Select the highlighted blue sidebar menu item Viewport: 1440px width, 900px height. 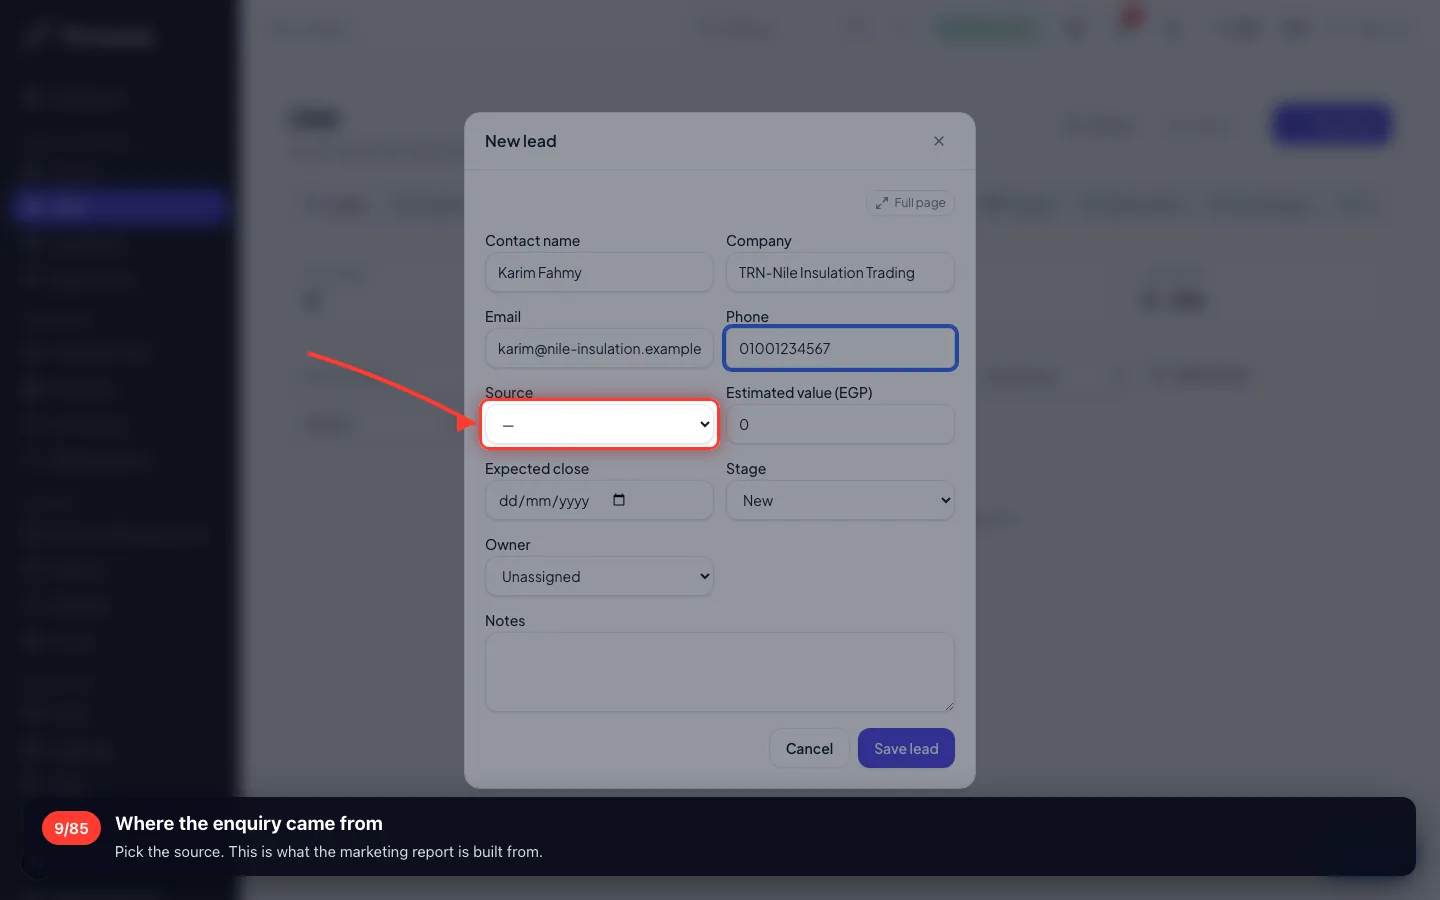[x=120, y=206]
